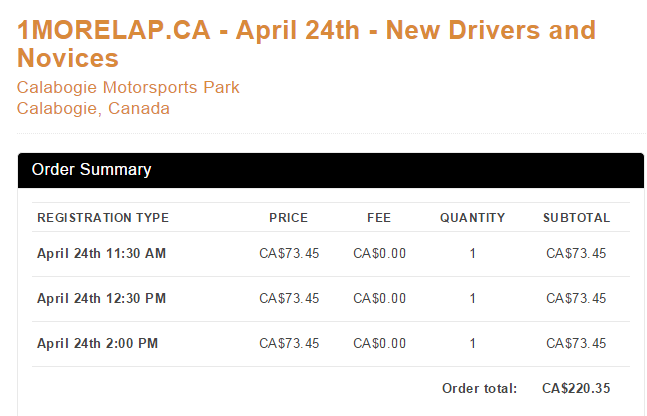Select the 12:30 PM row fee amount
647x416 pixels.
[380, 298]
